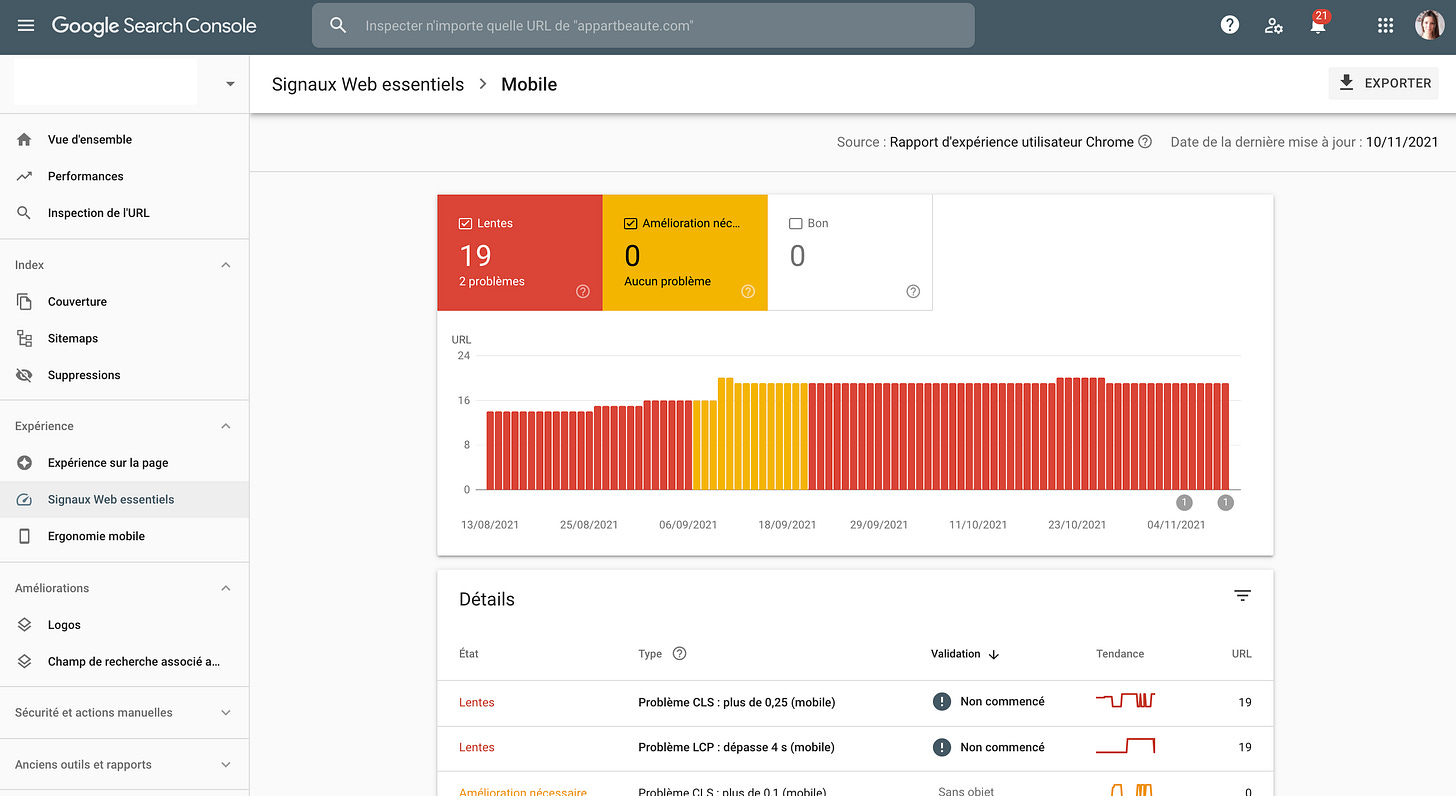The height and width of the screenshot is (796, 1456).
Task: Uncheck the Lentes checkbox
Action: (465, 224)
